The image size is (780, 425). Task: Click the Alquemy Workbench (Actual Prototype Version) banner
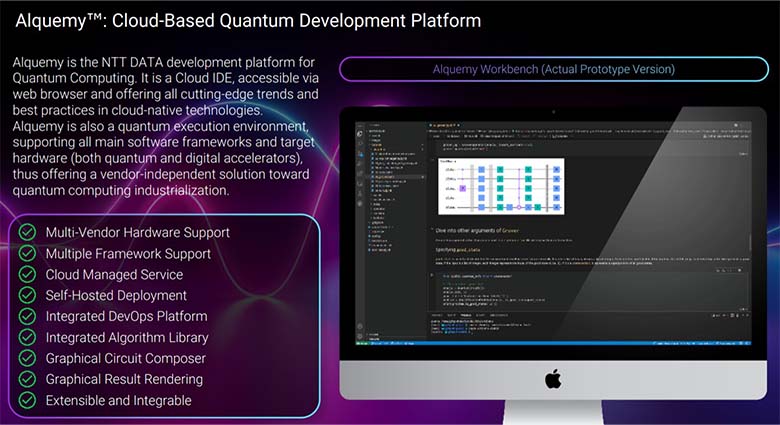click(553, 69)
